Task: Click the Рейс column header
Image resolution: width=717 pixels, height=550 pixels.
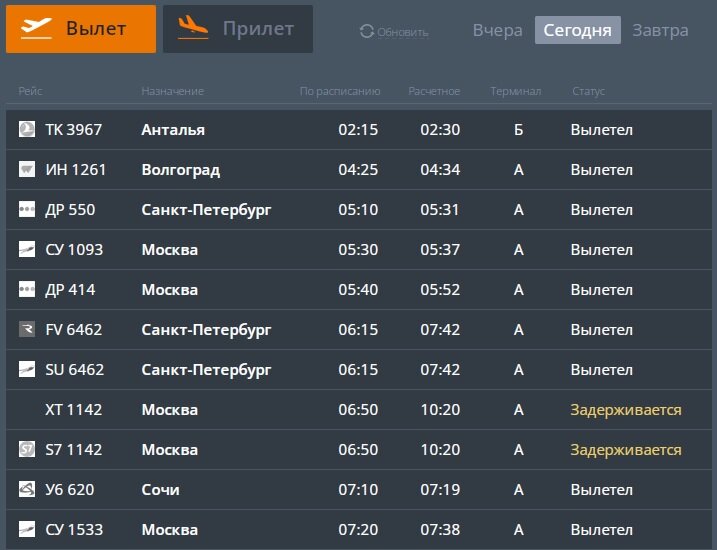Action: (30, 91)
